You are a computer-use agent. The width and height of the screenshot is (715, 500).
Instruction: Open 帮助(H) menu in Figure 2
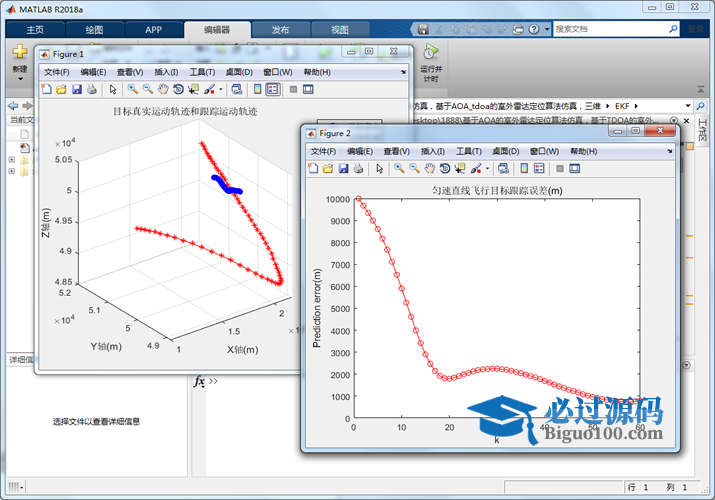[584, 151]
